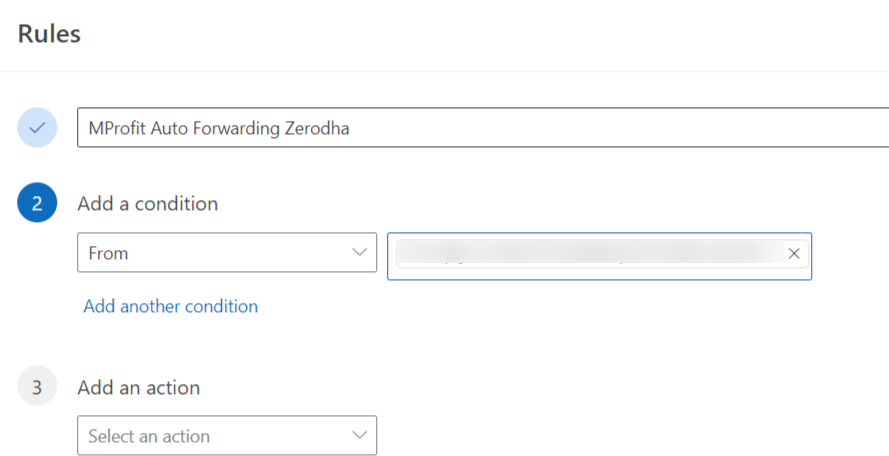The height and width of the screenshot is (456, 889).
Task: Expand the From dropdown chevron arrow
Action: [359, 252]
